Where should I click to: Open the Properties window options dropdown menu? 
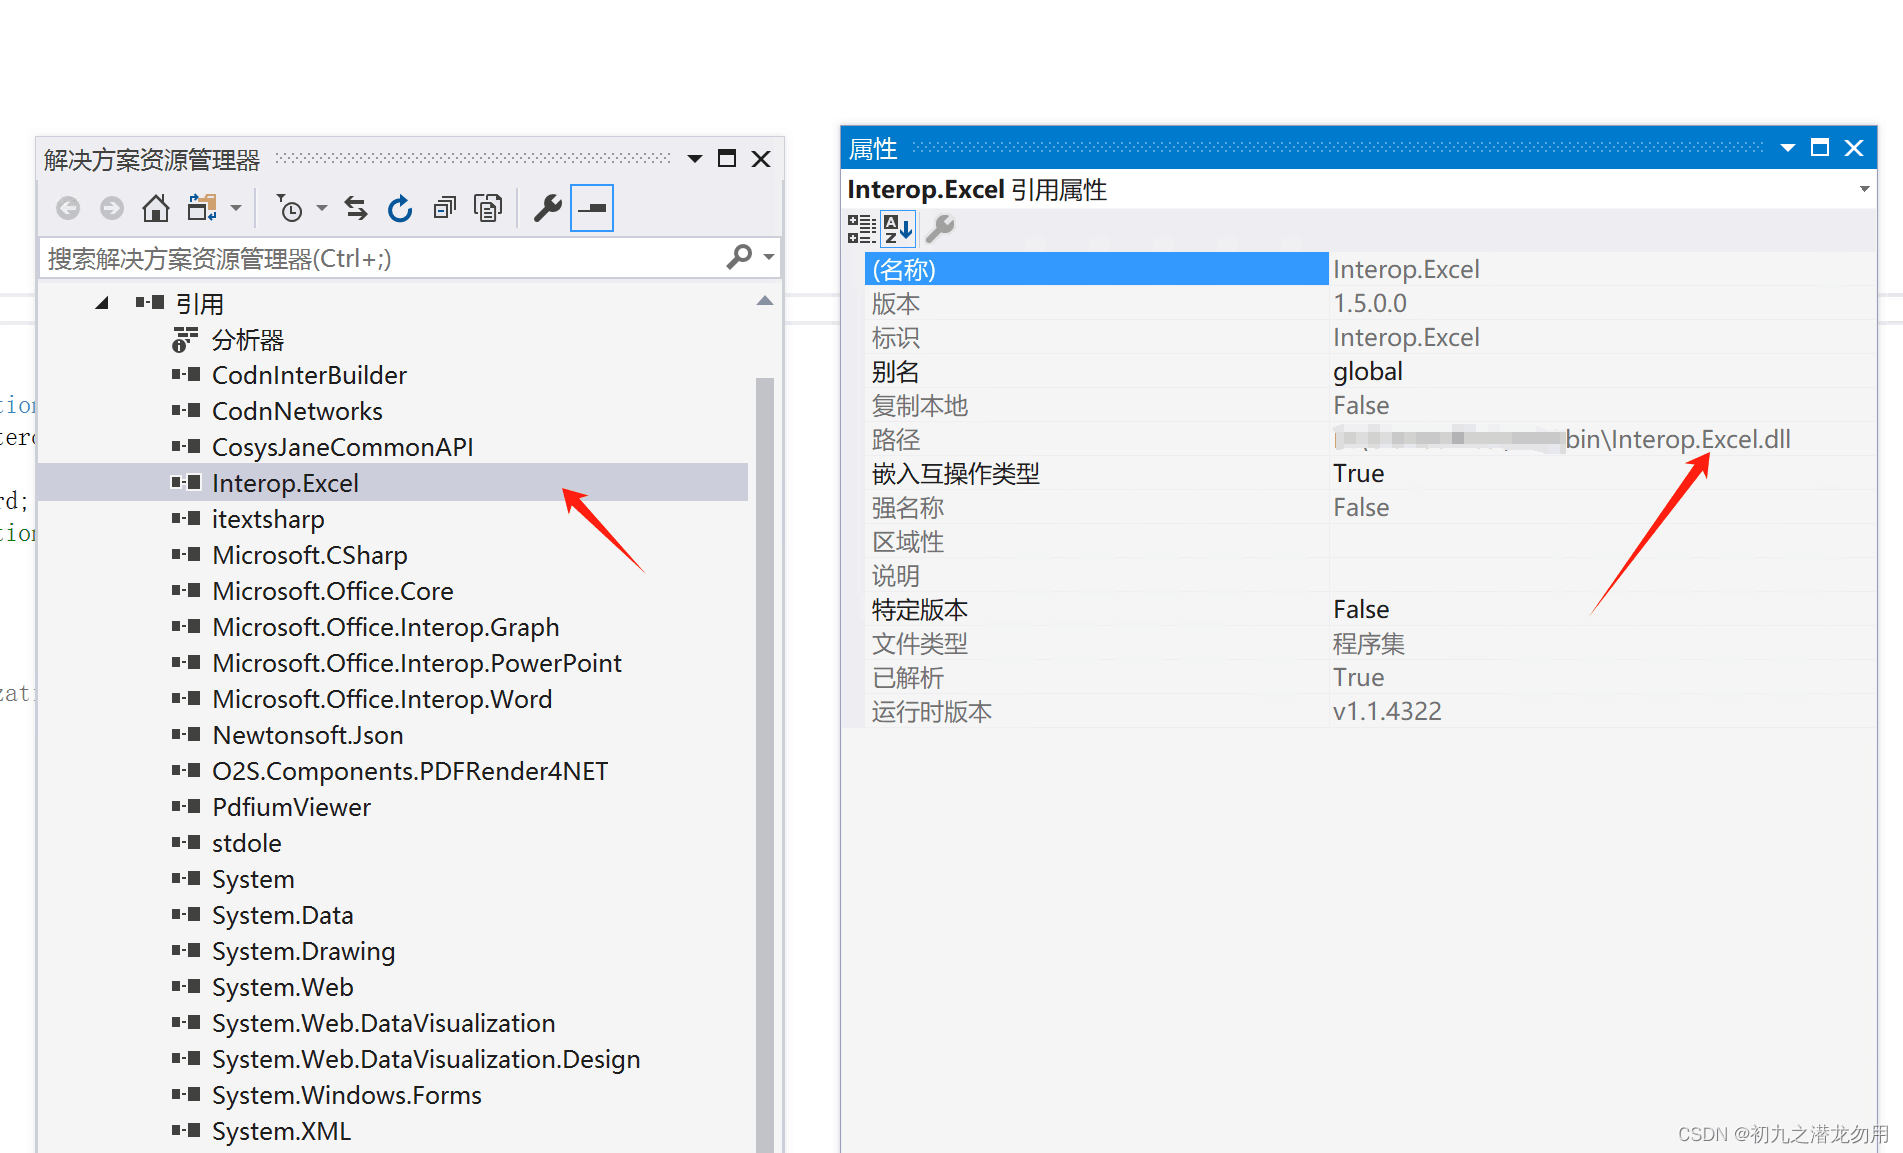pos(1788,148)
